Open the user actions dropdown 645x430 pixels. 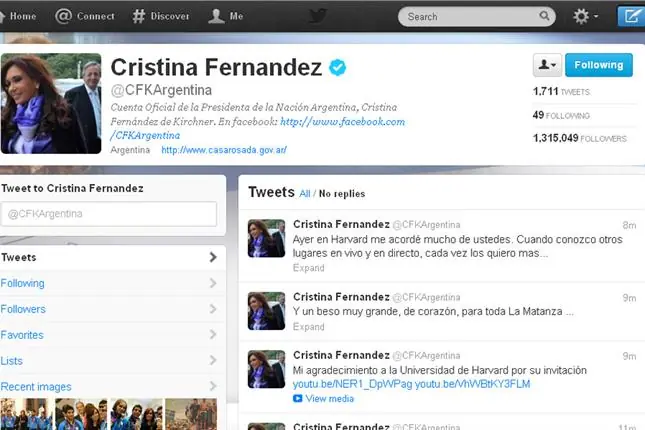(x=547, y=65)
